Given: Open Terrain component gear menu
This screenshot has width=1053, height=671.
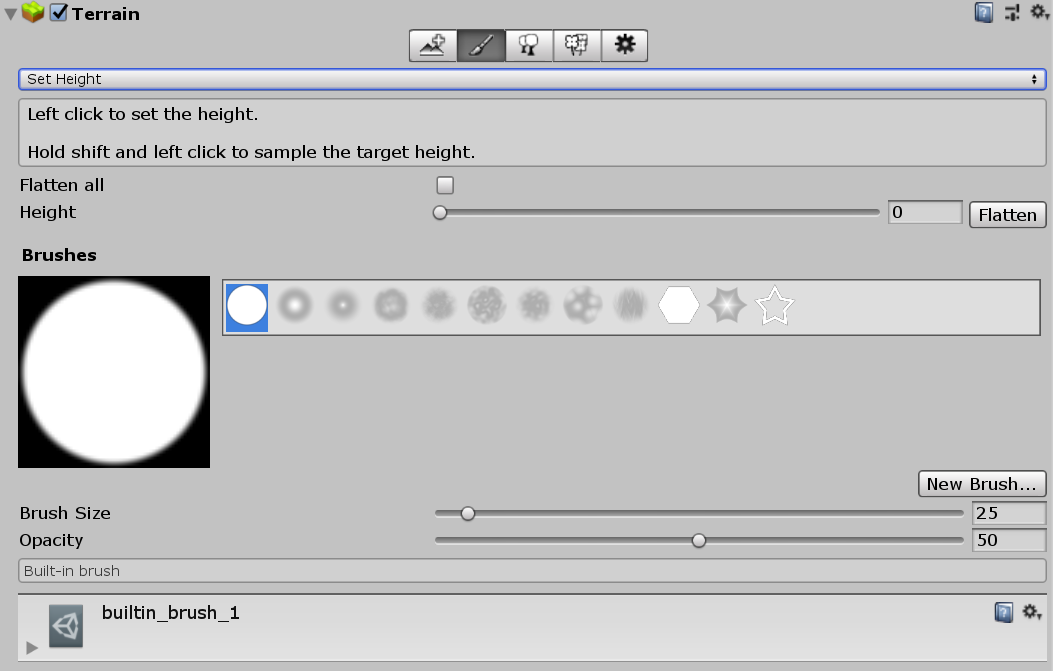Looking at the screenshot, I should pos(1039,12).
